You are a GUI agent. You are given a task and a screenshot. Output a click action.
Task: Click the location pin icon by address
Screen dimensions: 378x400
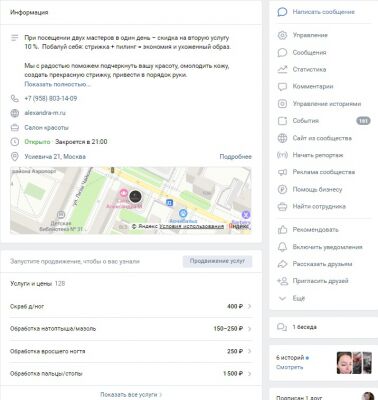(15, 156)
